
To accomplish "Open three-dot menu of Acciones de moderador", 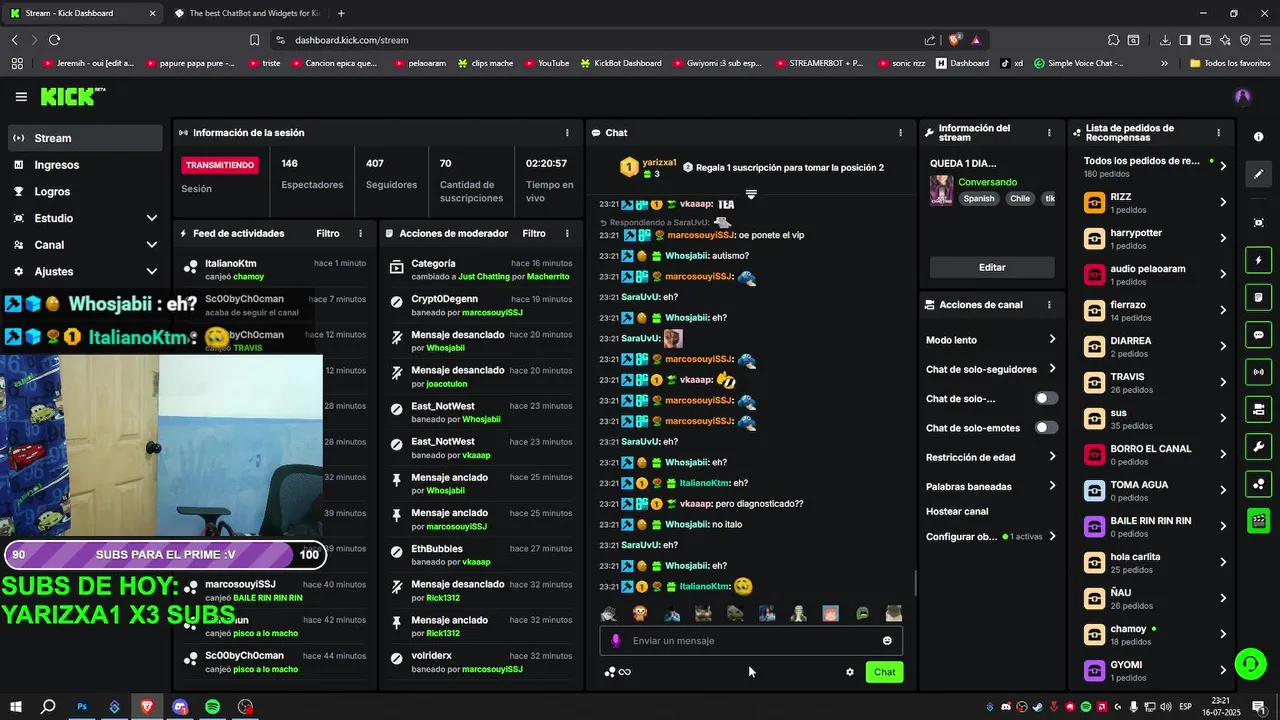I will coord(567,233).
